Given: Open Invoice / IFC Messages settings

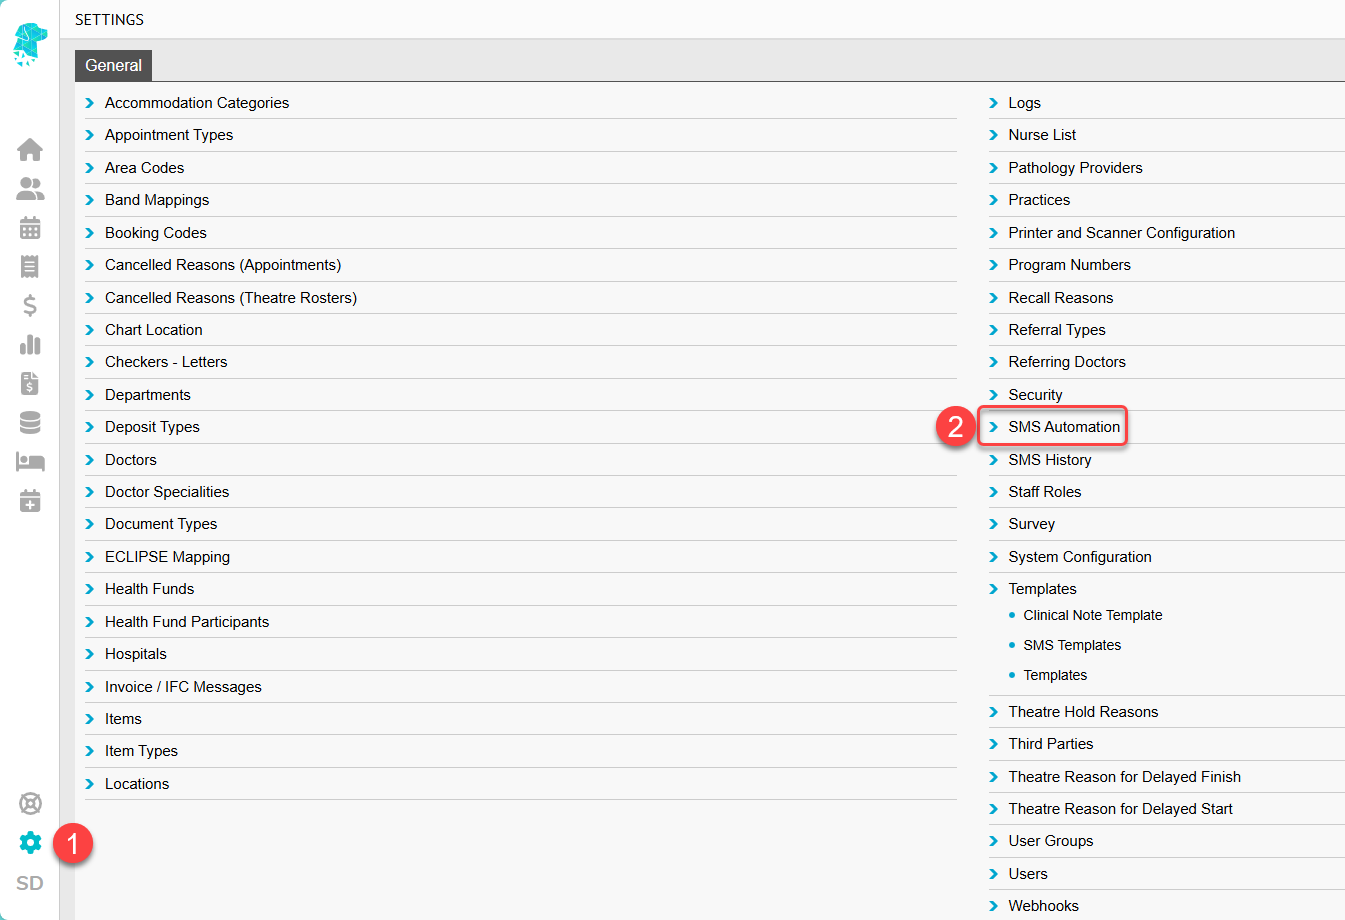Looking at the screenshot, I should (x=183, y=687).
